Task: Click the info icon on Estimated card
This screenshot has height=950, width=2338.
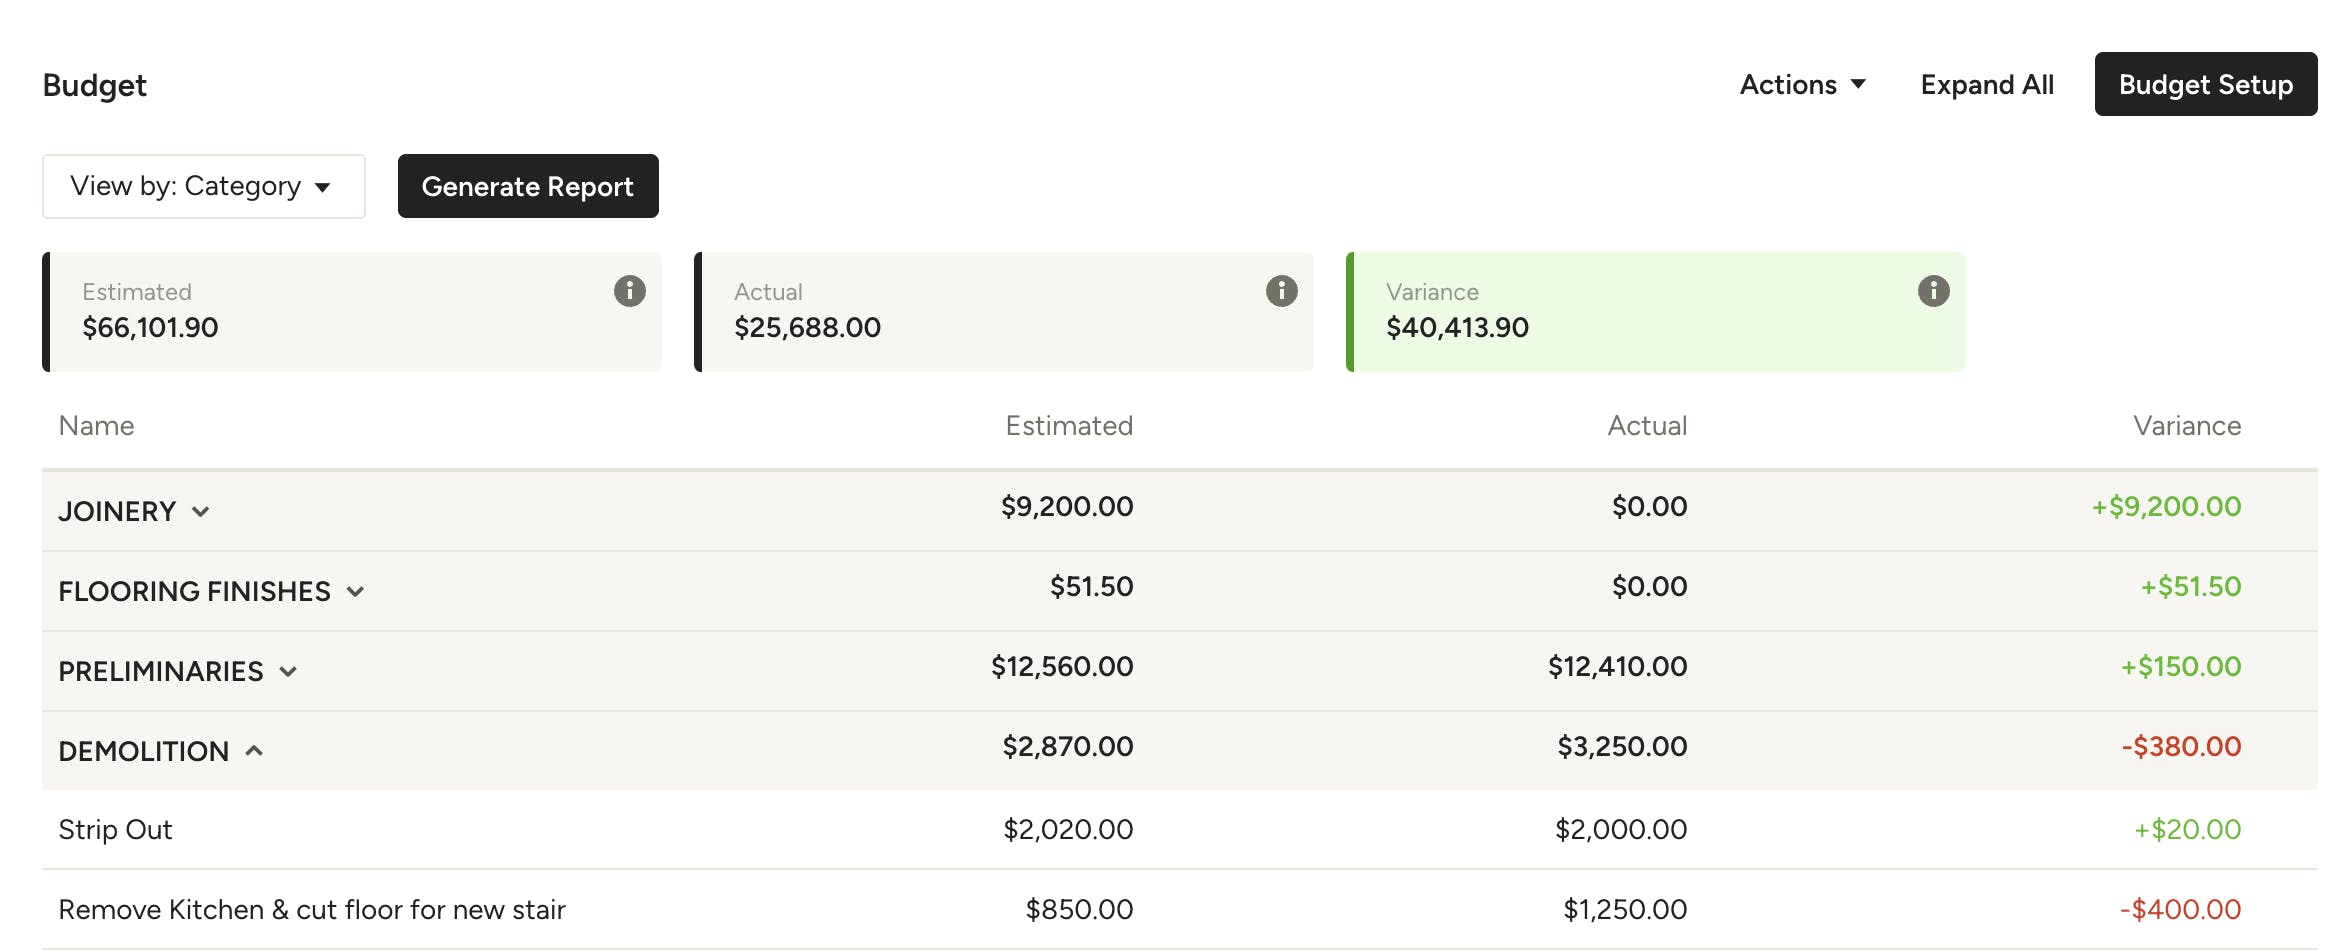Action: pyautogui.click(x=629, y=291)
